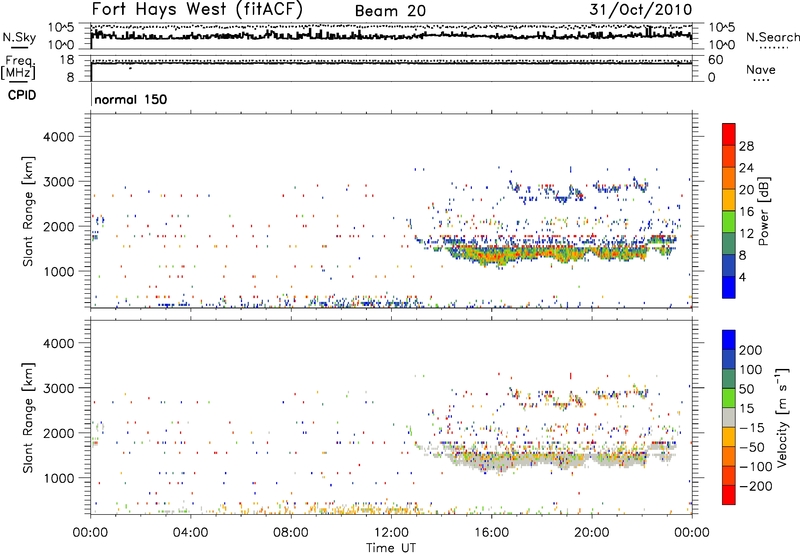This screenshot has height=554, width=800.
Task: Click the '12:00' time tick label
Action: tap(391, 533)
